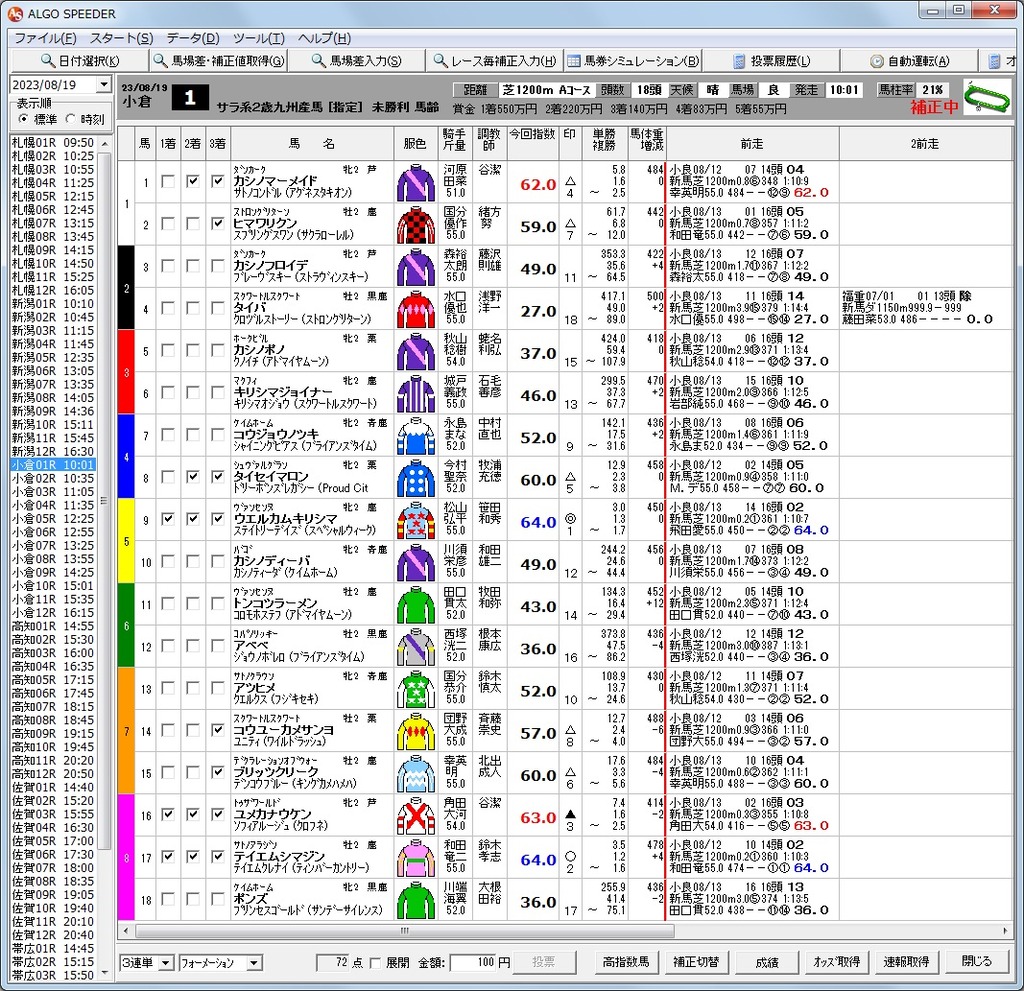The height and width of the screenshot is (991, 1024).
Task: Click silk jersey icon for コウジョウノツキ
Action: coord(415,436)
